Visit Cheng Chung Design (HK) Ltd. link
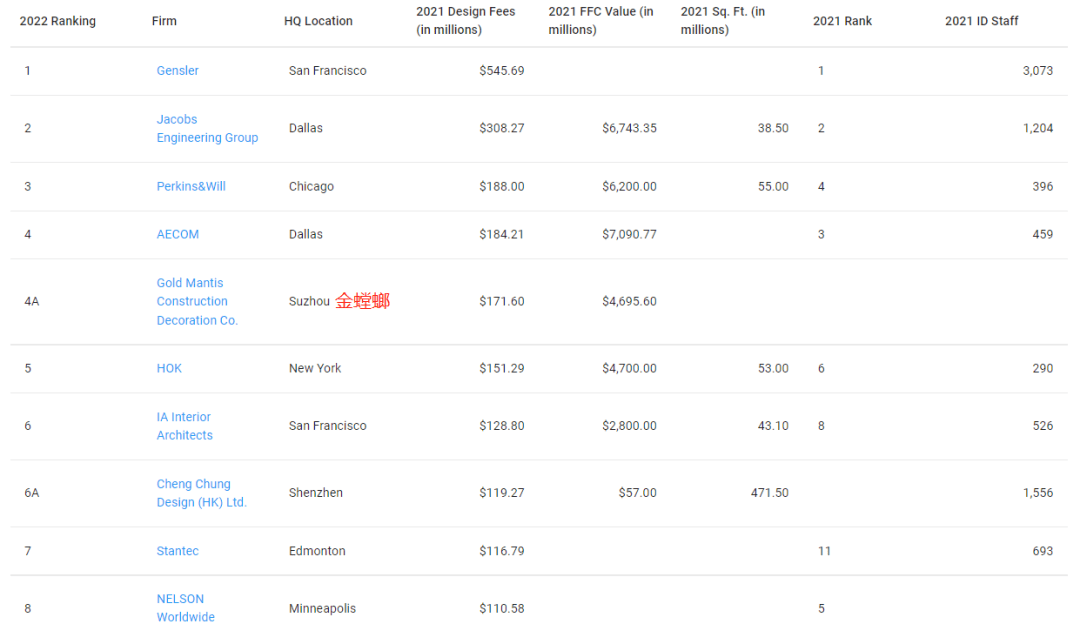This screenshot has width=1080, height=644. (201, 493)
